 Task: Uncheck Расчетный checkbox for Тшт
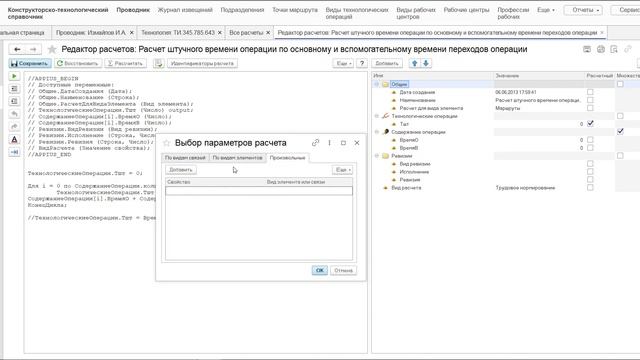click(590, 124)
